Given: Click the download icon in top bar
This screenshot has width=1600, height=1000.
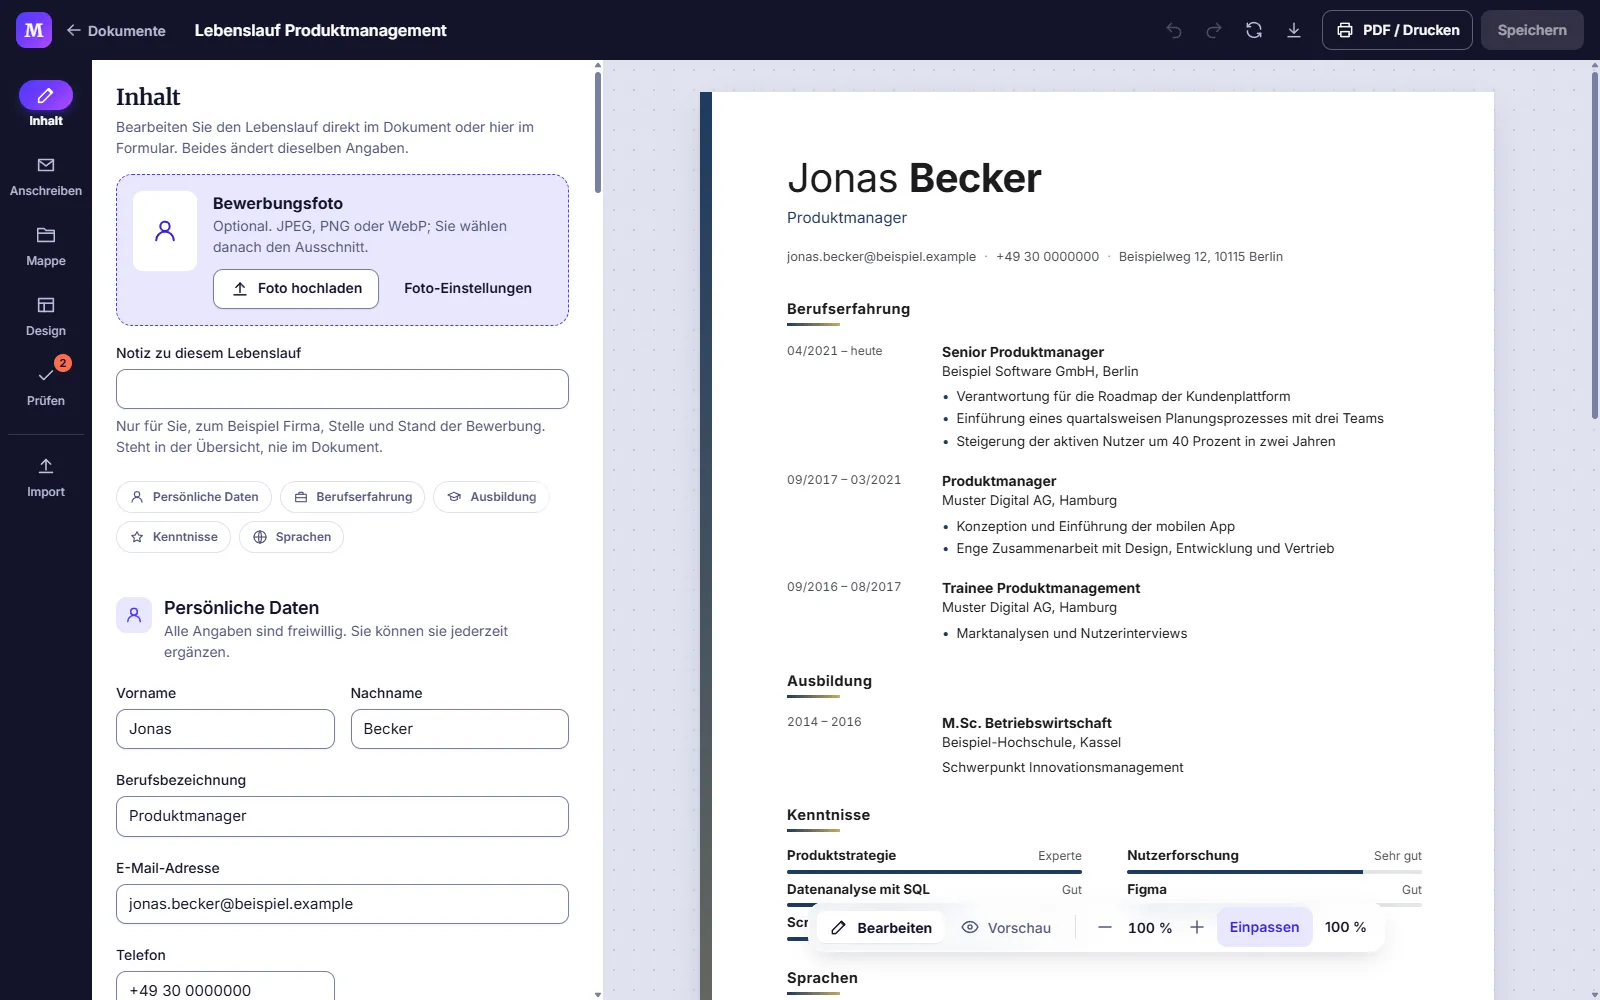Looking at the screenshot, I should (1294, 30).
